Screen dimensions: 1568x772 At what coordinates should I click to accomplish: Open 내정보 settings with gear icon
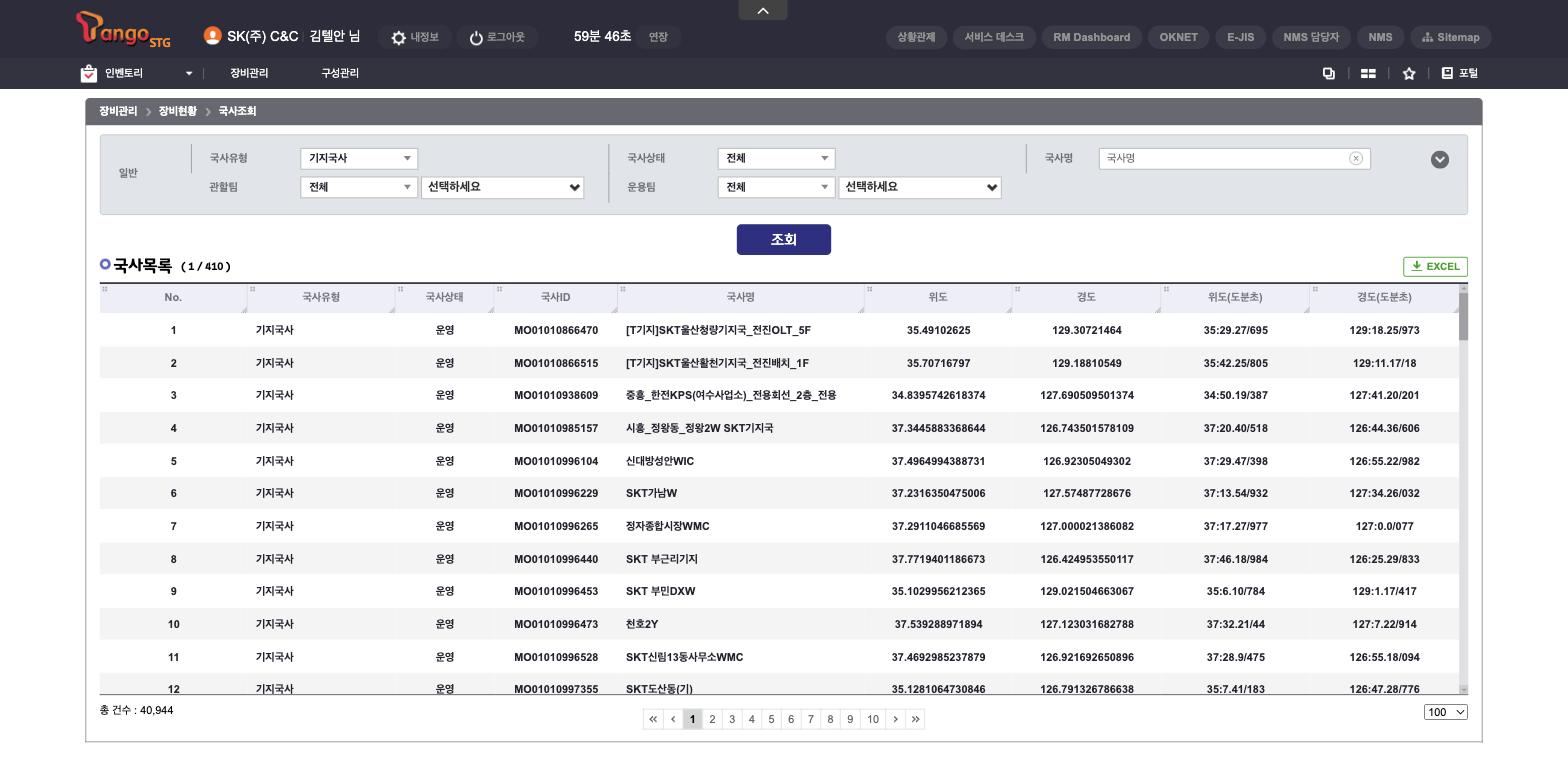415,37
